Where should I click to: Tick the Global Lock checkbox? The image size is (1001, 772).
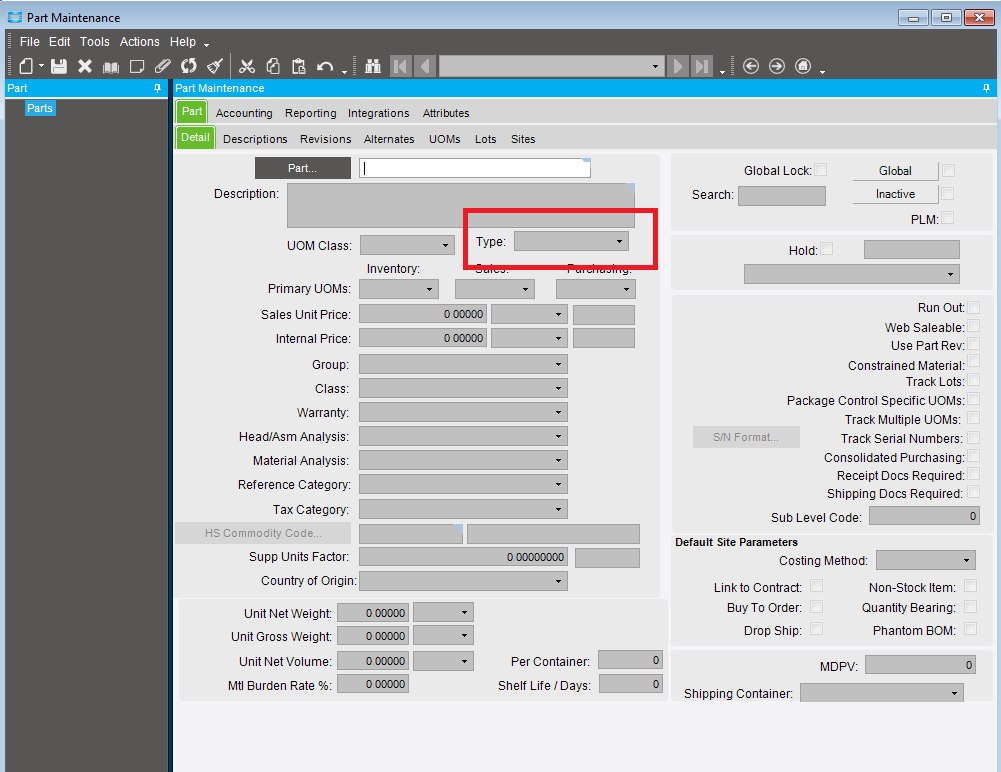[821, 170]
